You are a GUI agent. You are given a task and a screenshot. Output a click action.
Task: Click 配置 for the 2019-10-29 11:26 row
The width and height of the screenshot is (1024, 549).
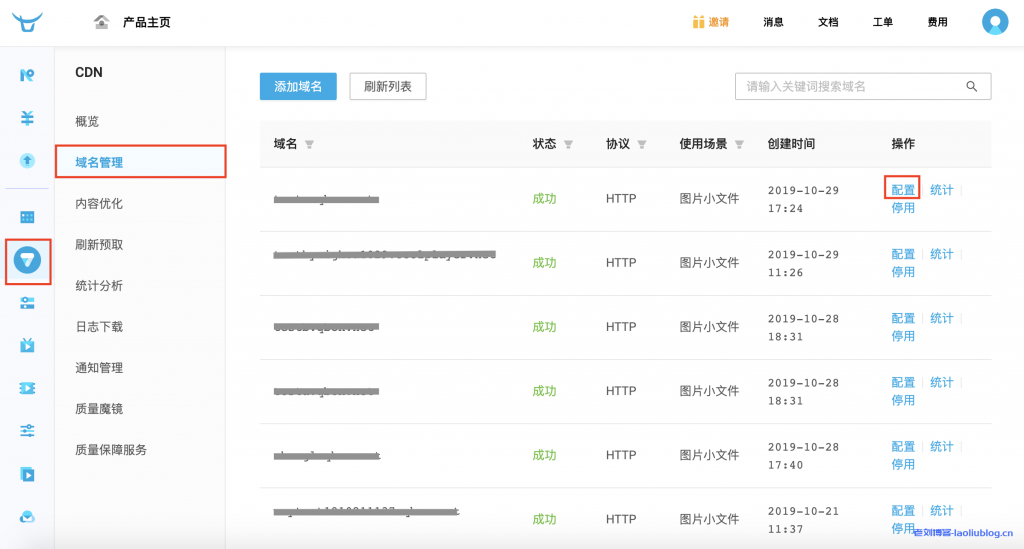(903, 254)
